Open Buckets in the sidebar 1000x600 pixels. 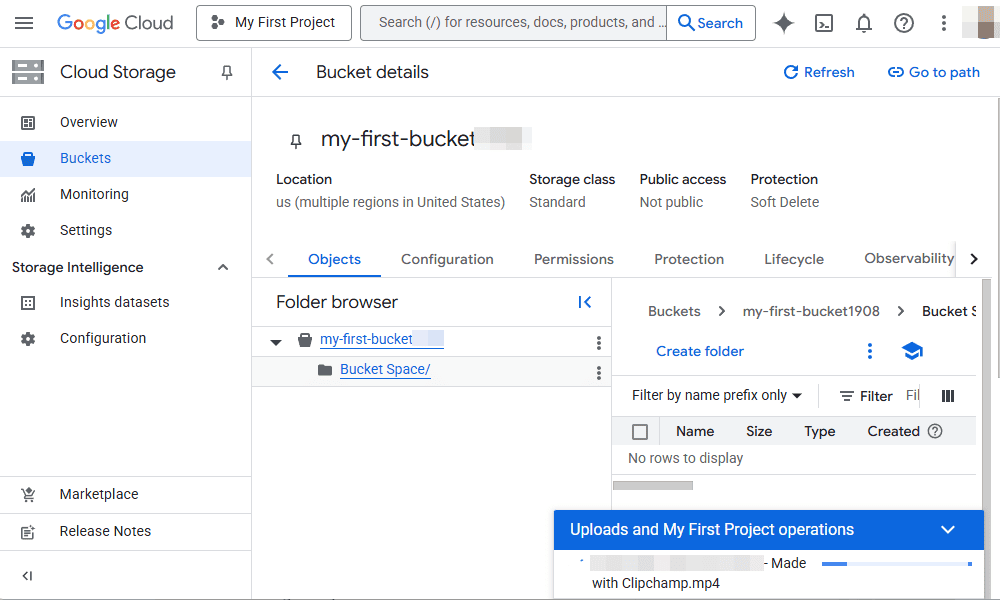coord(126,158)
